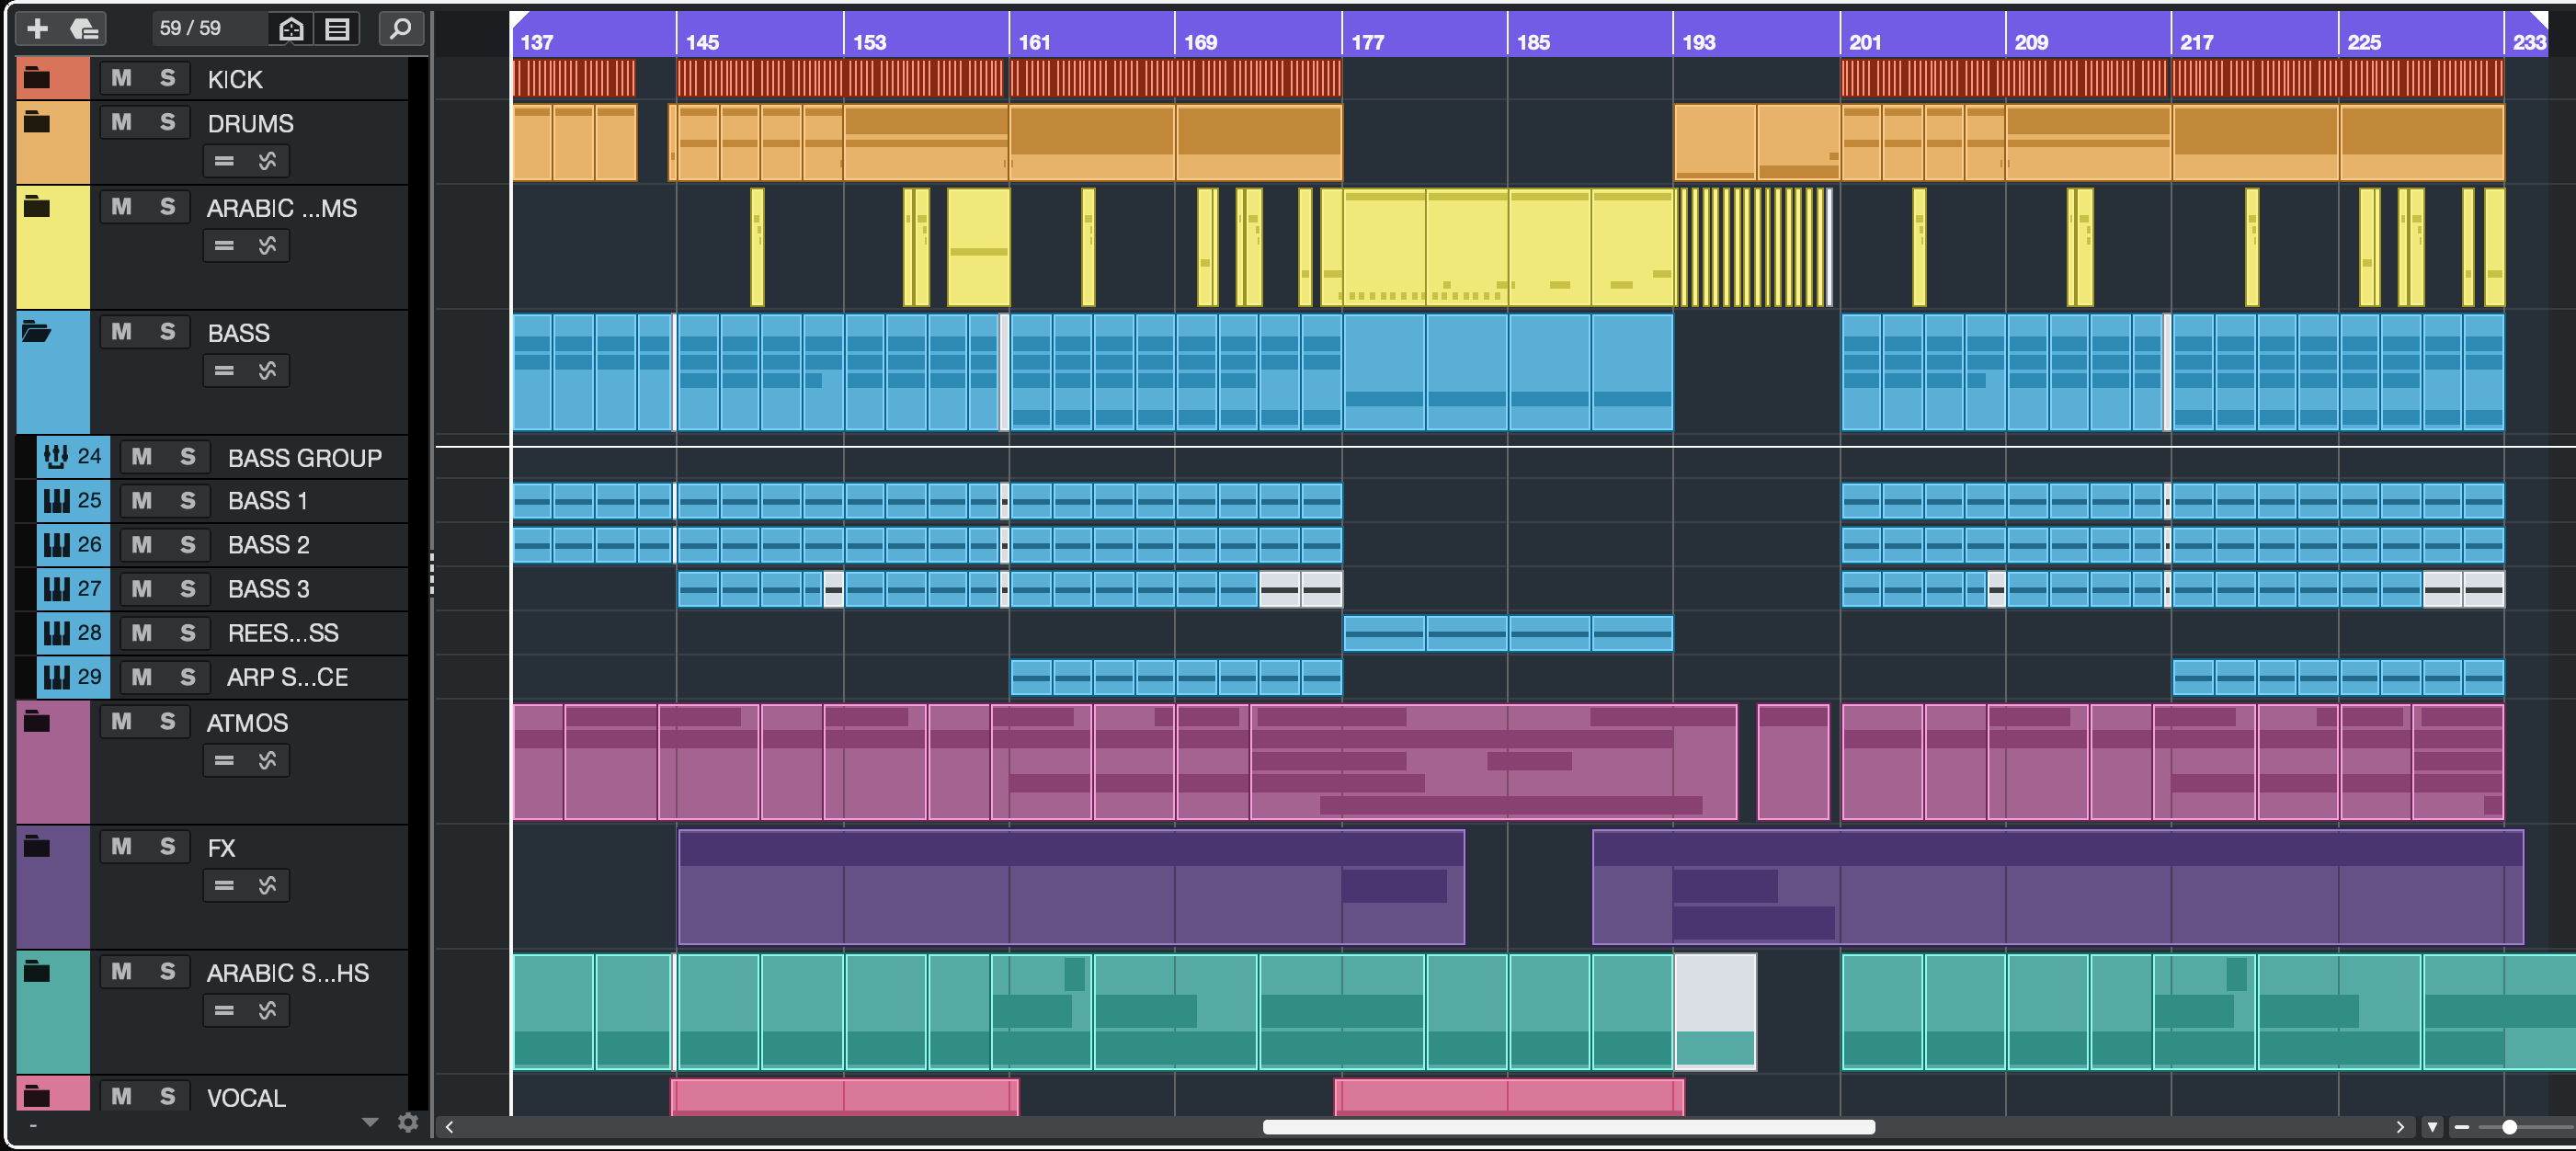The height and width of the screenshot is (1151, 2576).
Task: Click the ATMOS group editing icon
Action: pyautogui.click(x=224, y=761)
